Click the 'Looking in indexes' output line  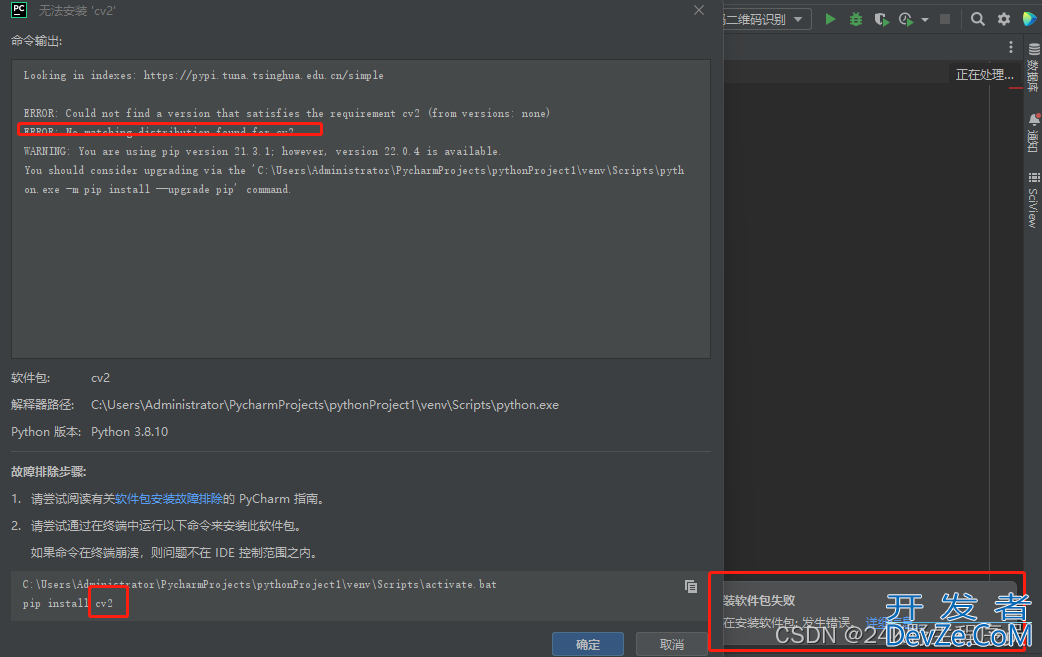(203, 75)
